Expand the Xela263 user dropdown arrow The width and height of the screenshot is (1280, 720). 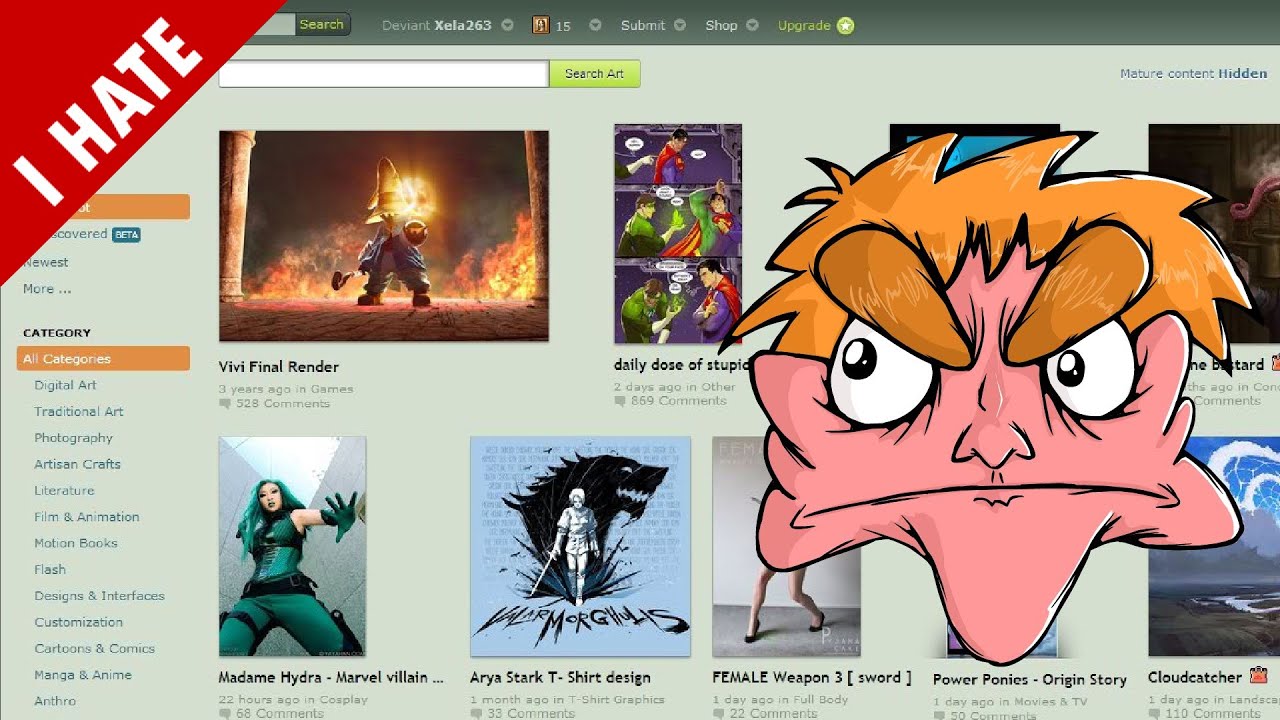[x=507, y=25]
